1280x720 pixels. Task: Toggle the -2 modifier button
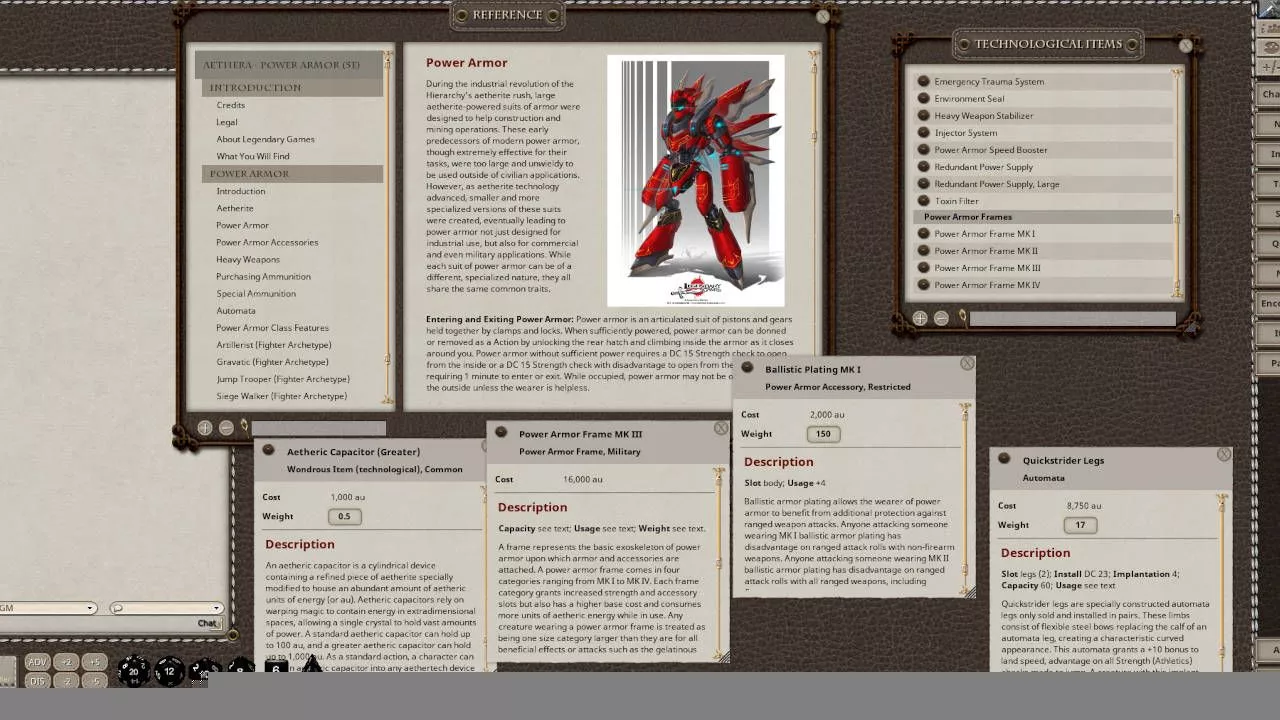coord(67,681)
